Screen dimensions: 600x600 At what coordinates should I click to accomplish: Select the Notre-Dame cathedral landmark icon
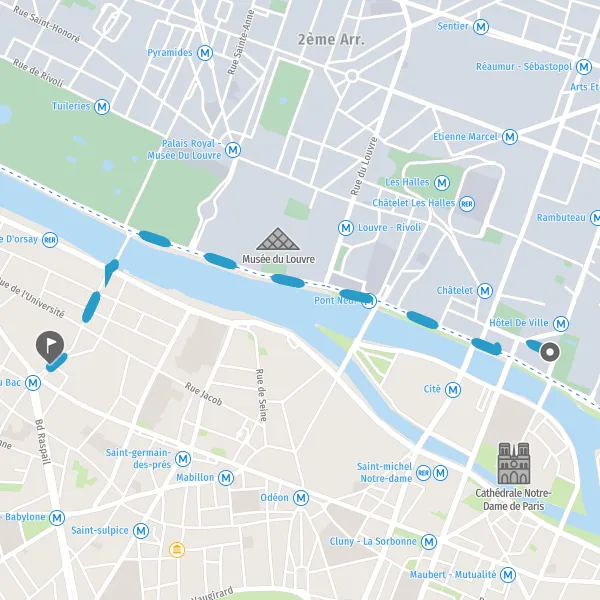(514, 463)
